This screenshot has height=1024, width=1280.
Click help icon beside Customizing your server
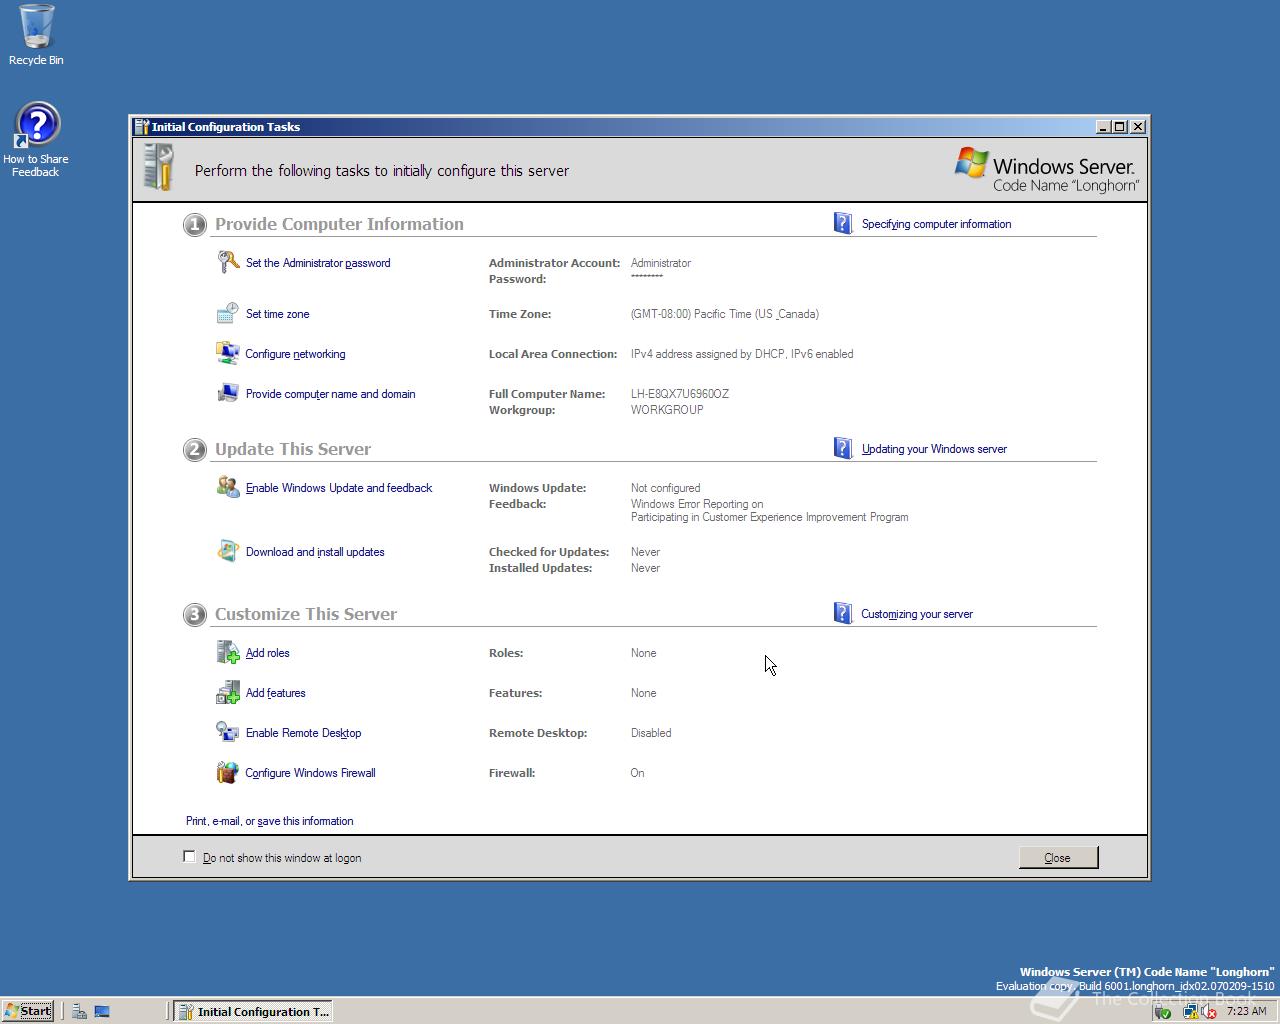[x=843, y=613]
